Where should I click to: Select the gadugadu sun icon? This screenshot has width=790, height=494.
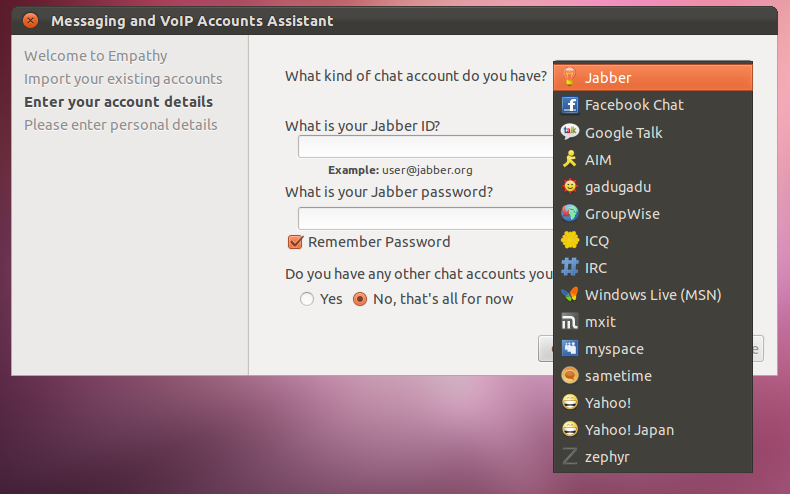click(x=570, y=187)
